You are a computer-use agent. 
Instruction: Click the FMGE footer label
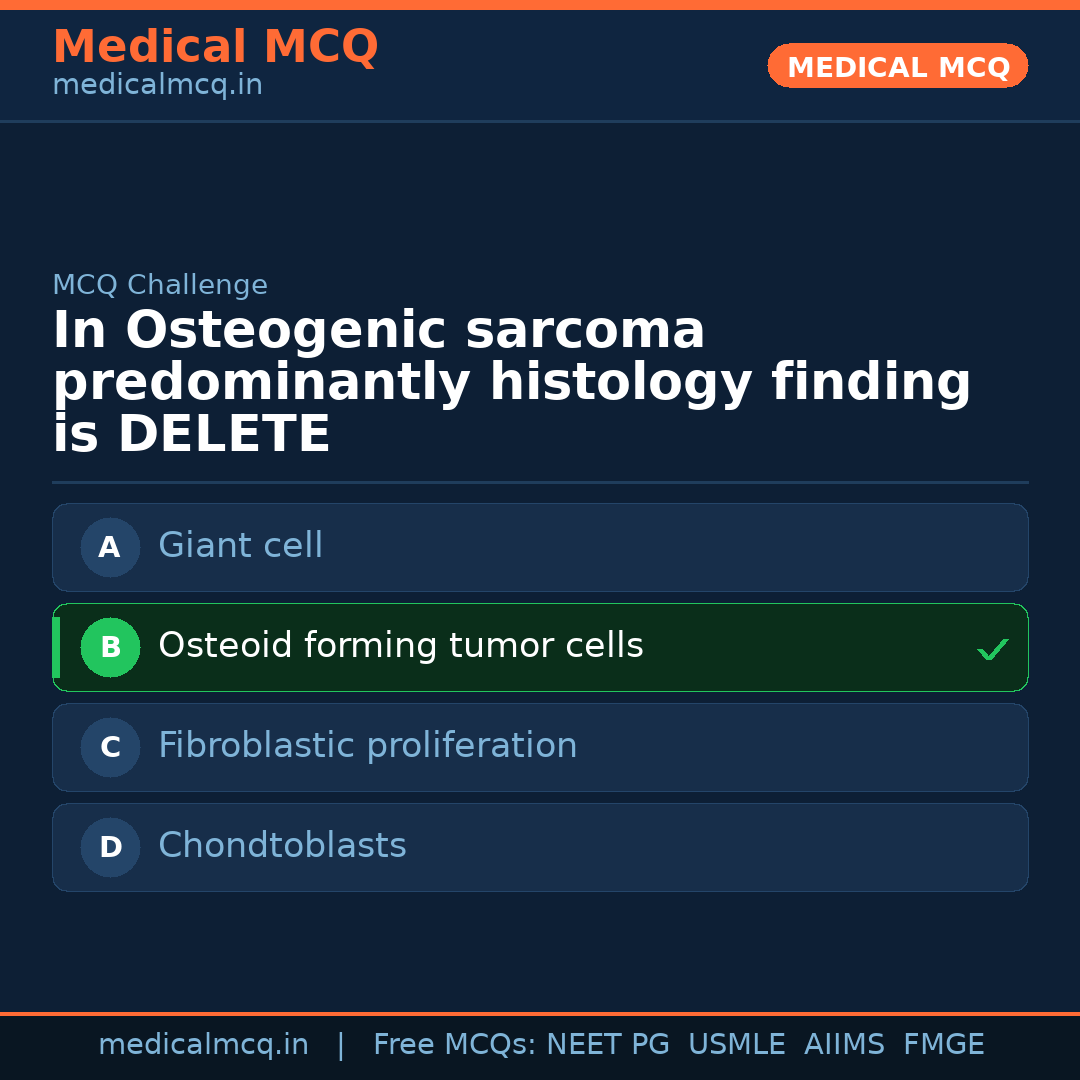pos(943,1045)
